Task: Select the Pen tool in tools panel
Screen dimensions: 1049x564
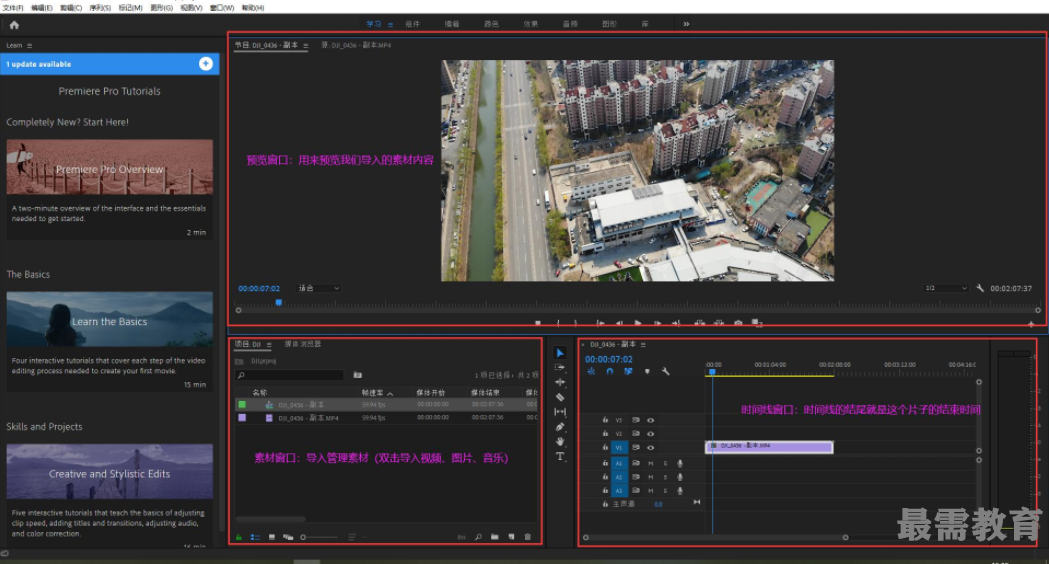Action: (560, 427)
